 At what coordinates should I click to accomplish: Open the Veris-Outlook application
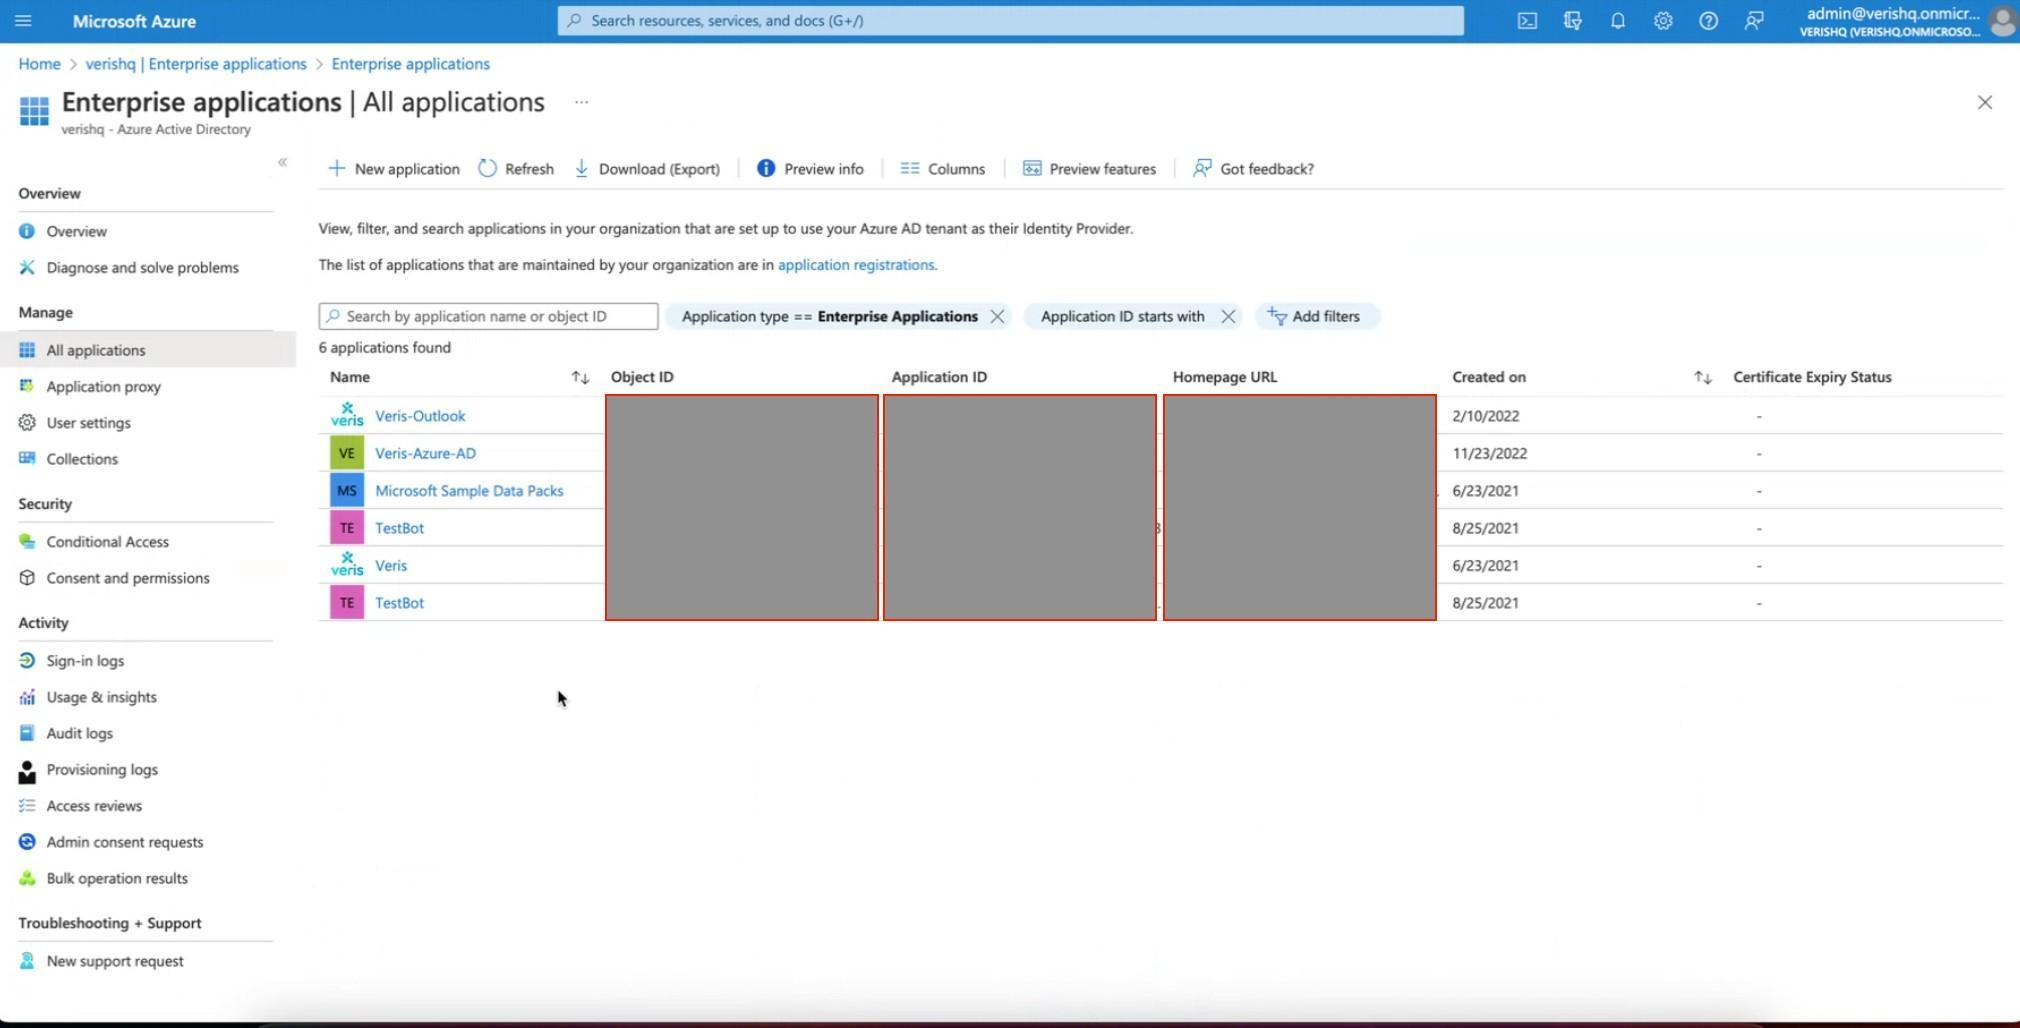420,416
